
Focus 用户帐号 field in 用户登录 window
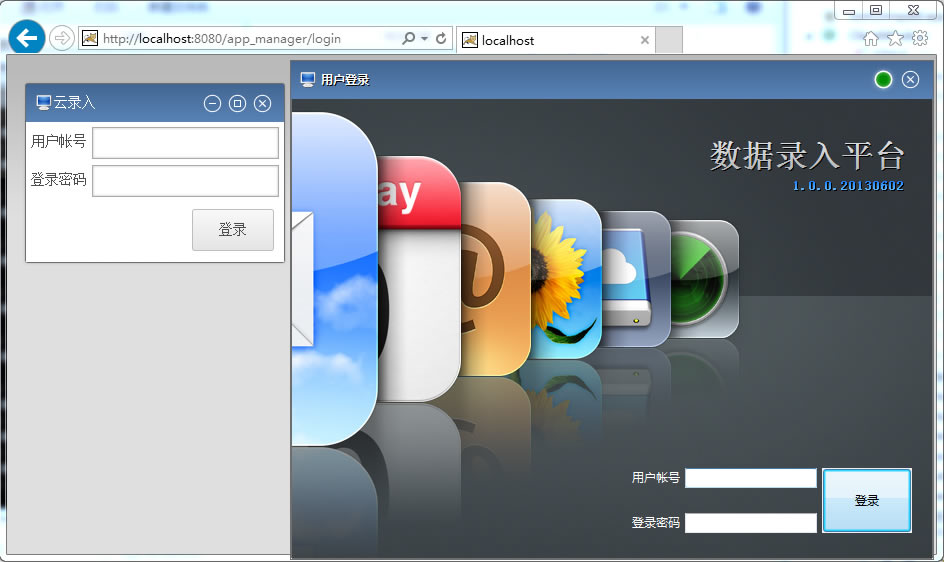coord(751,478)
